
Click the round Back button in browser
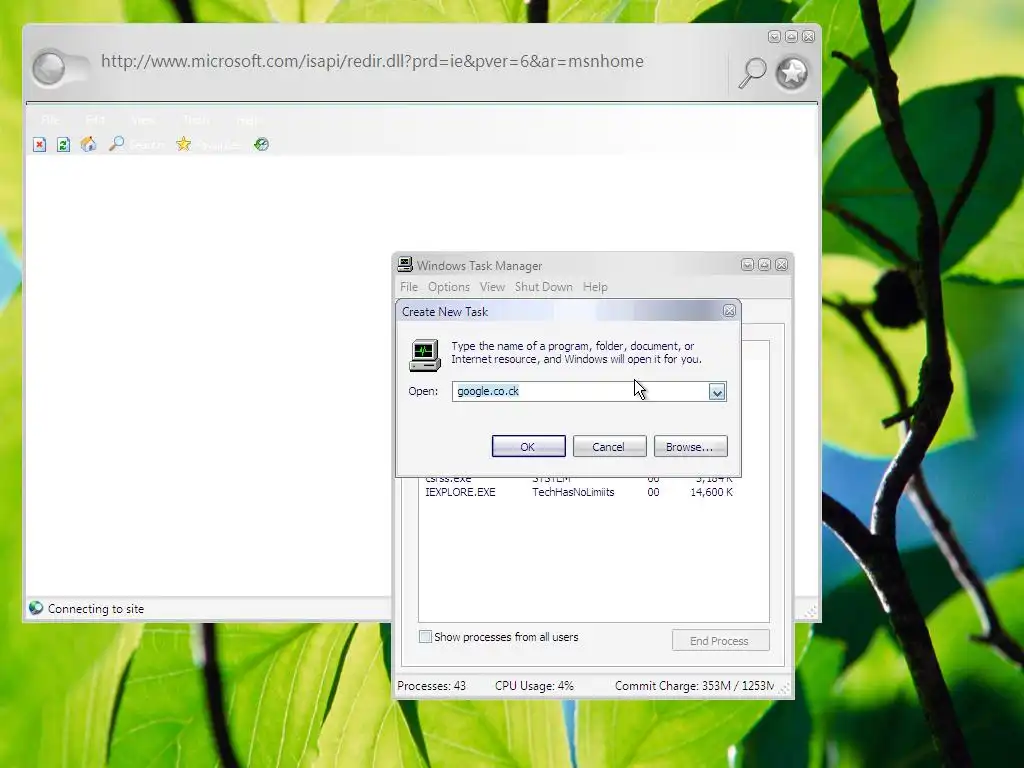coord(49,68)
